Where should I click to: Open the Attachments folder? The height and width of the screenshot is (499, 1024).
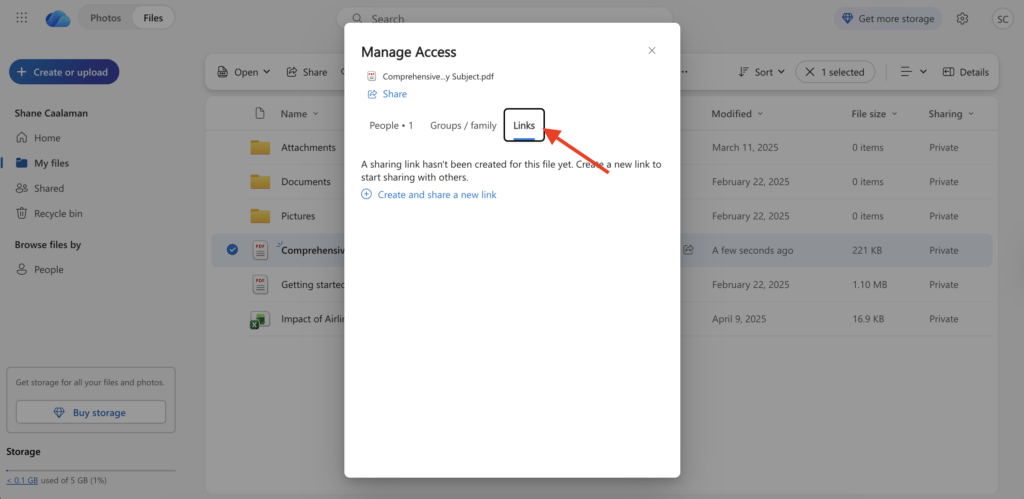308,148
